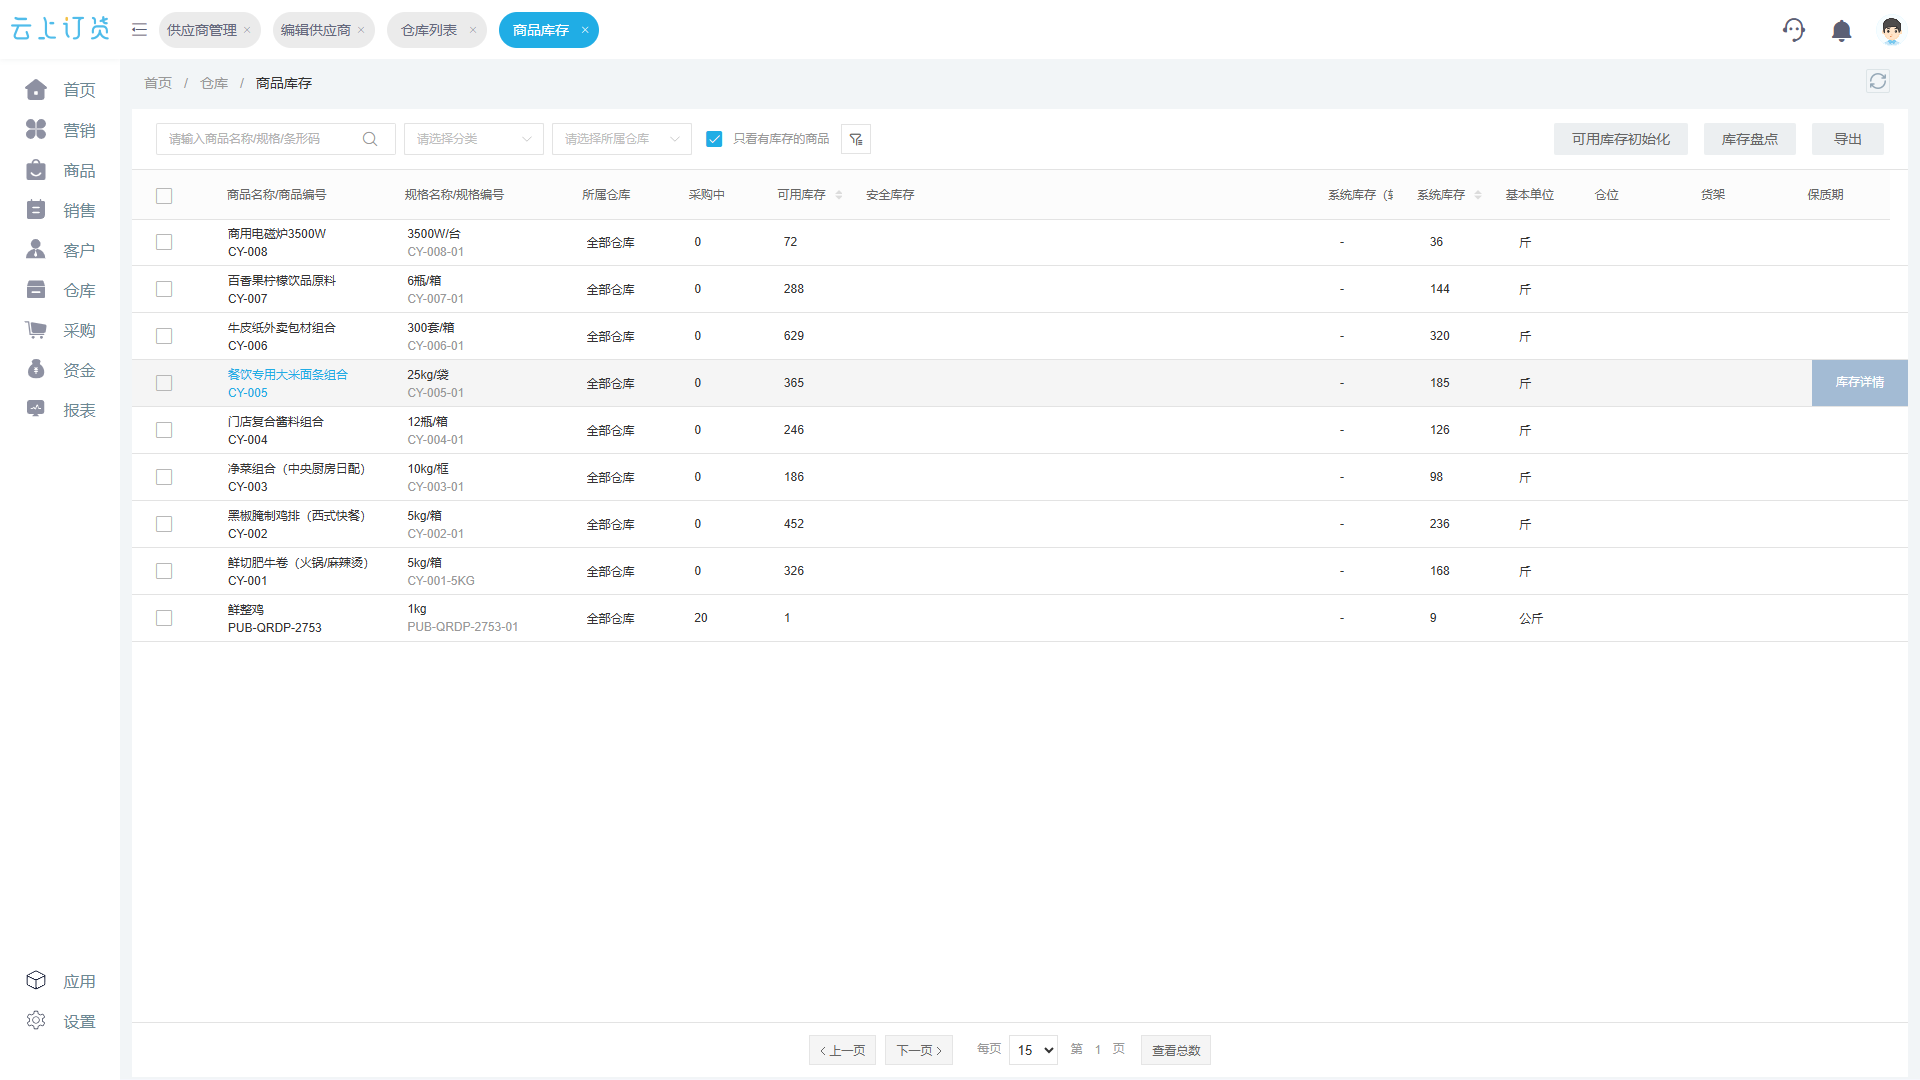Uncheck 只看有库存的商品 checkbox
The width and height of the screenshot is (1920, 1080).
click(714, 139)
